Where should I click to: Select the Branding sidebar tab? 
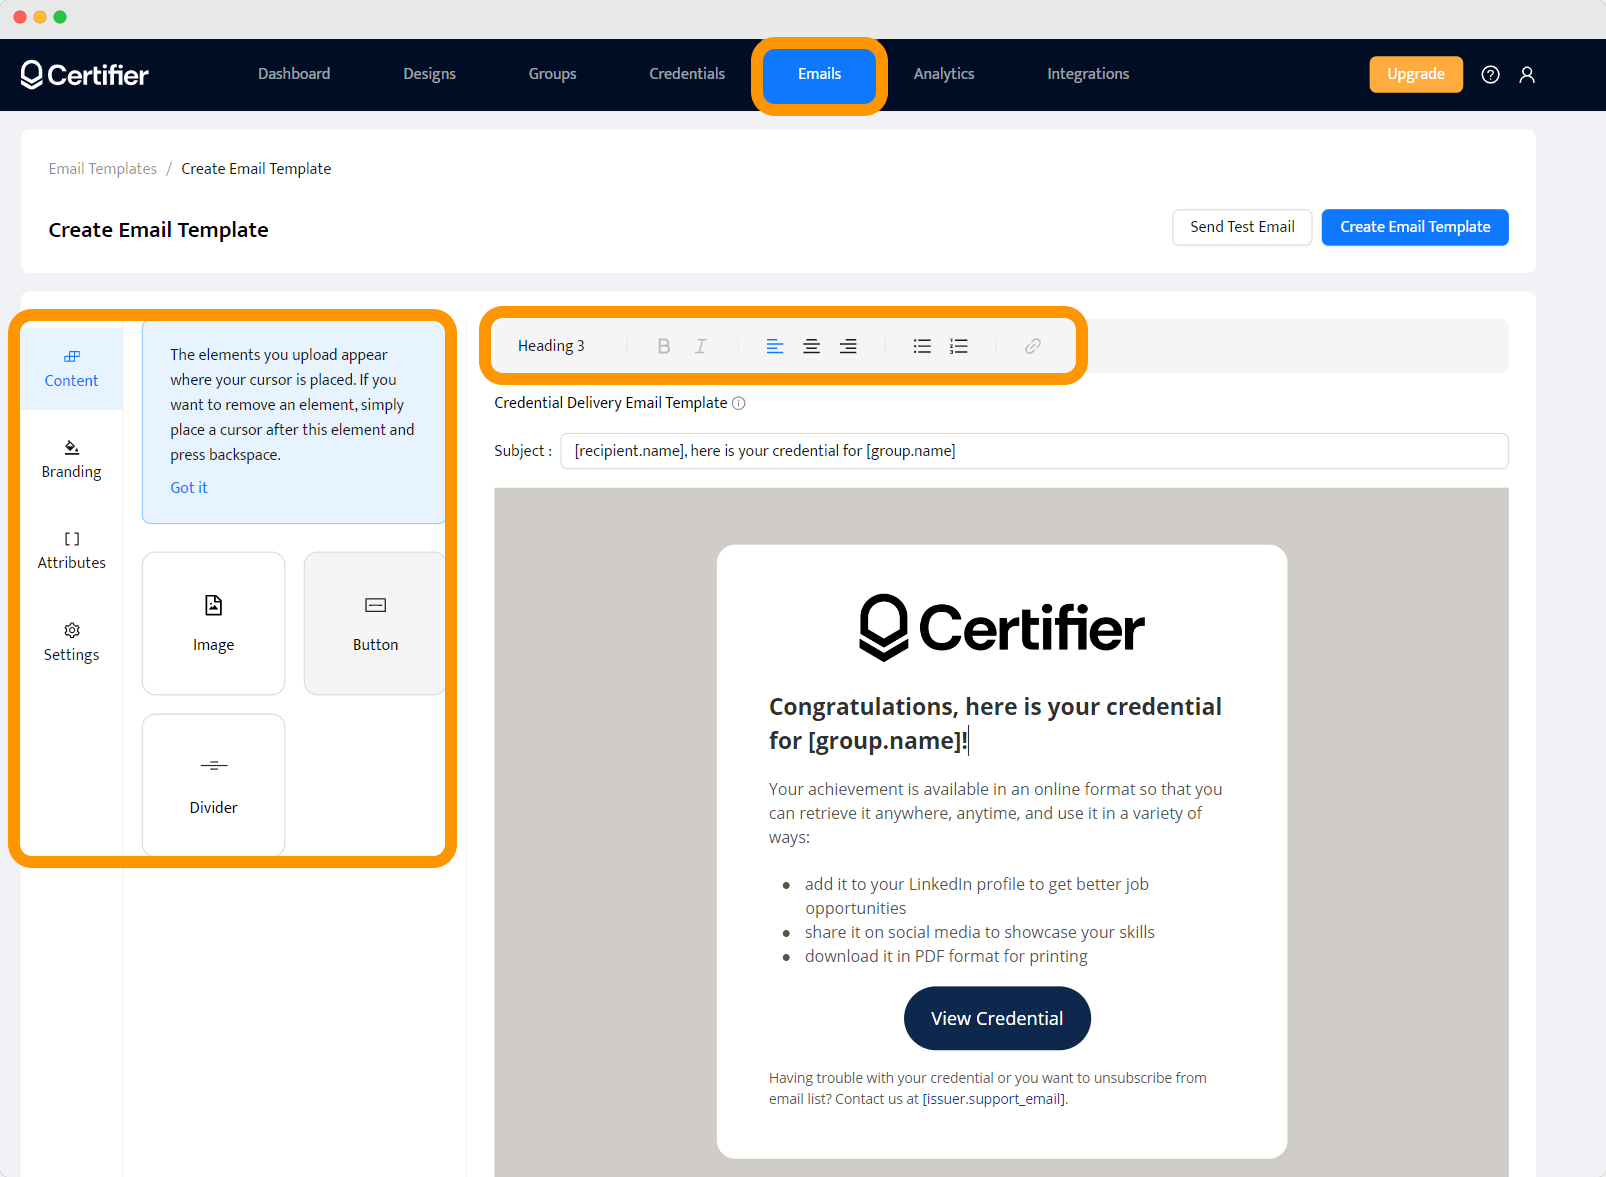71,460
